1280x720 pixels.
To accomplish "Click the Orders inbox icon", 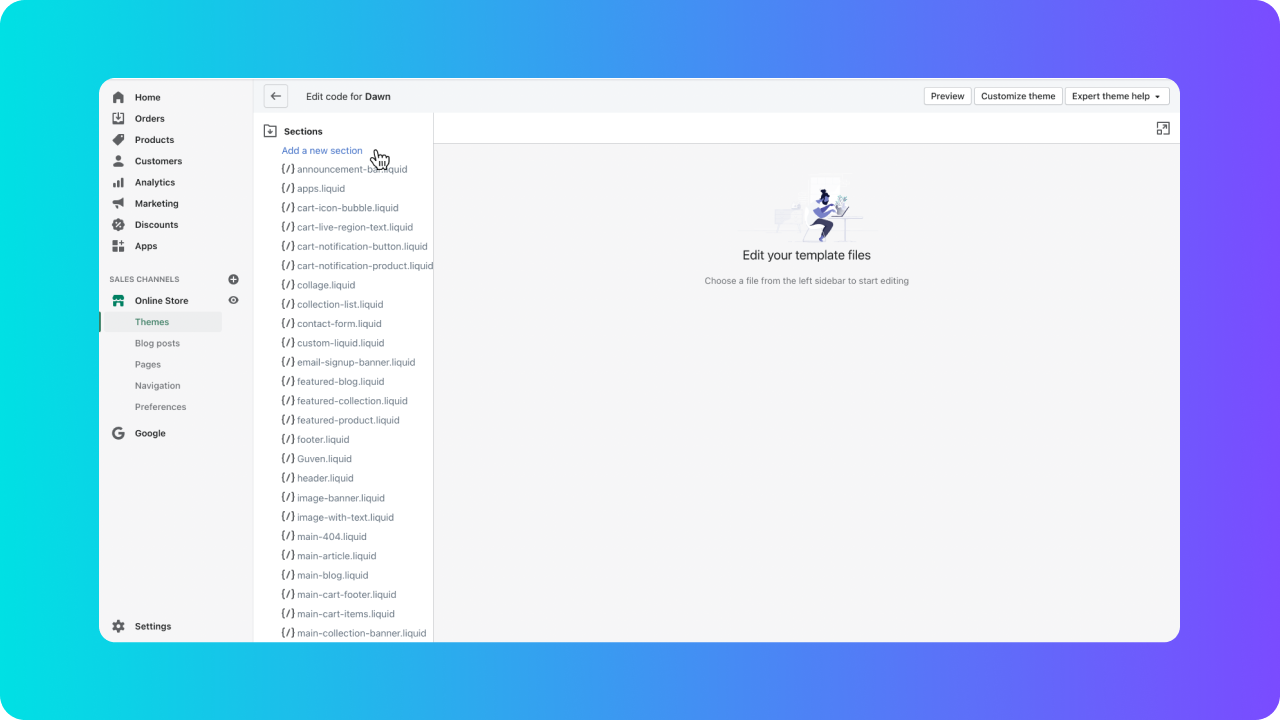I will pos(118,118).
